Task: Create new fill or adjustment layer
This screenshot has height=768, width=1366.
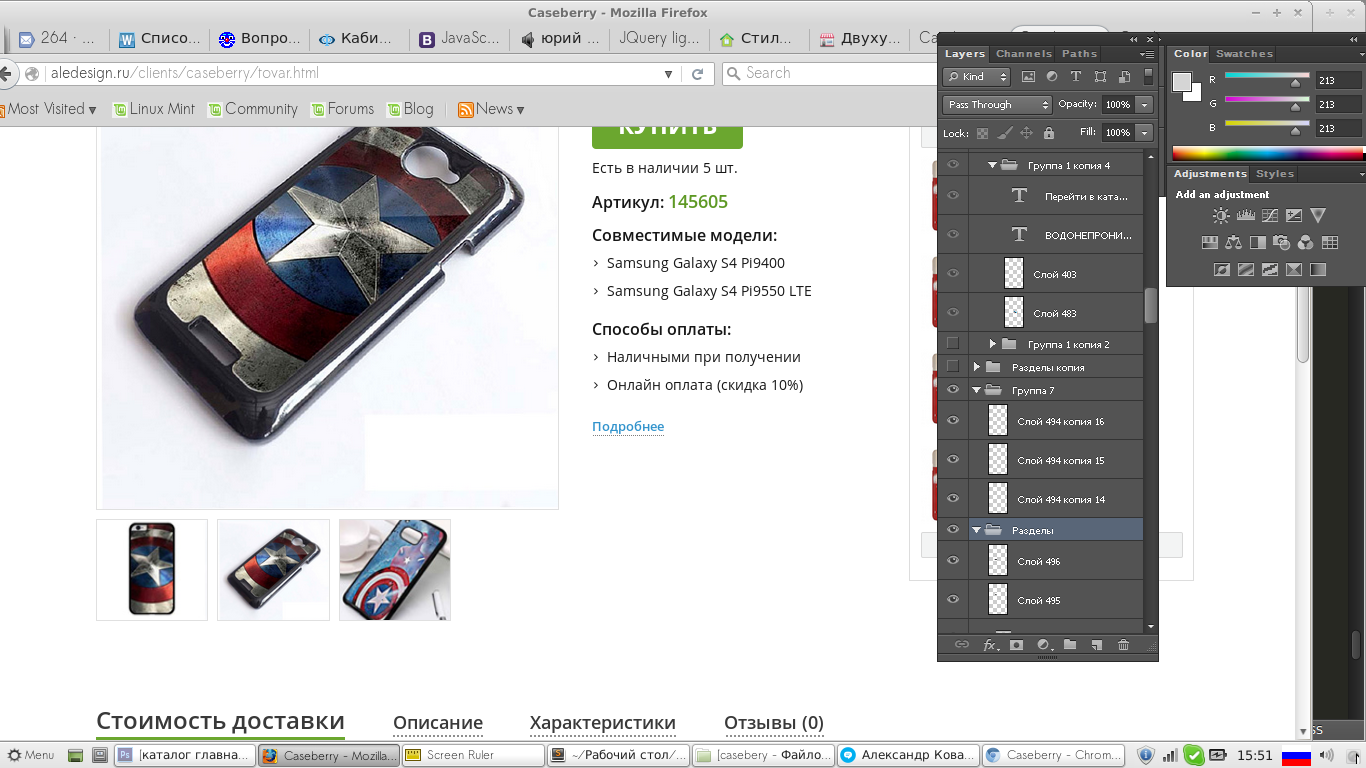Action: (1044, 645)
